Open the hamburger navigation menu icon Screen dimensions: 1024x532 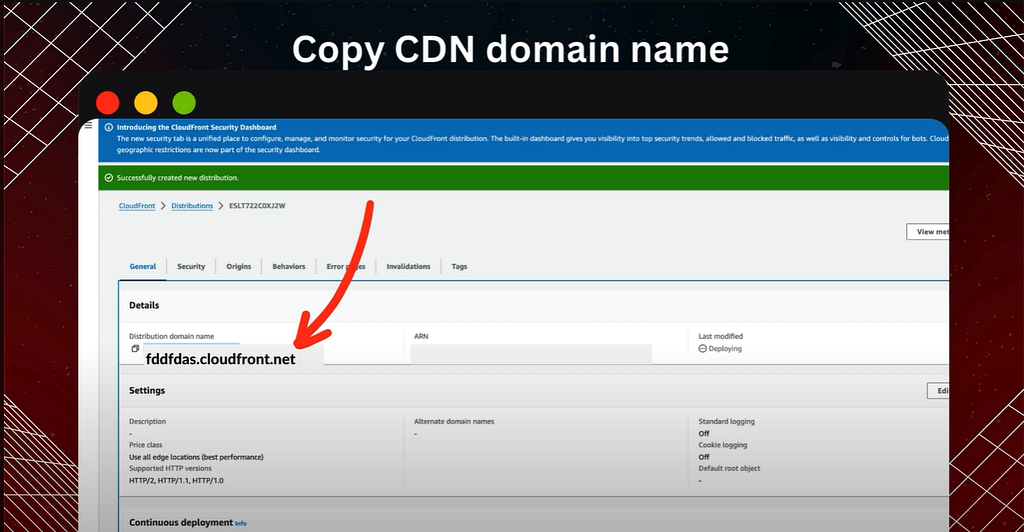click(88, 126)
